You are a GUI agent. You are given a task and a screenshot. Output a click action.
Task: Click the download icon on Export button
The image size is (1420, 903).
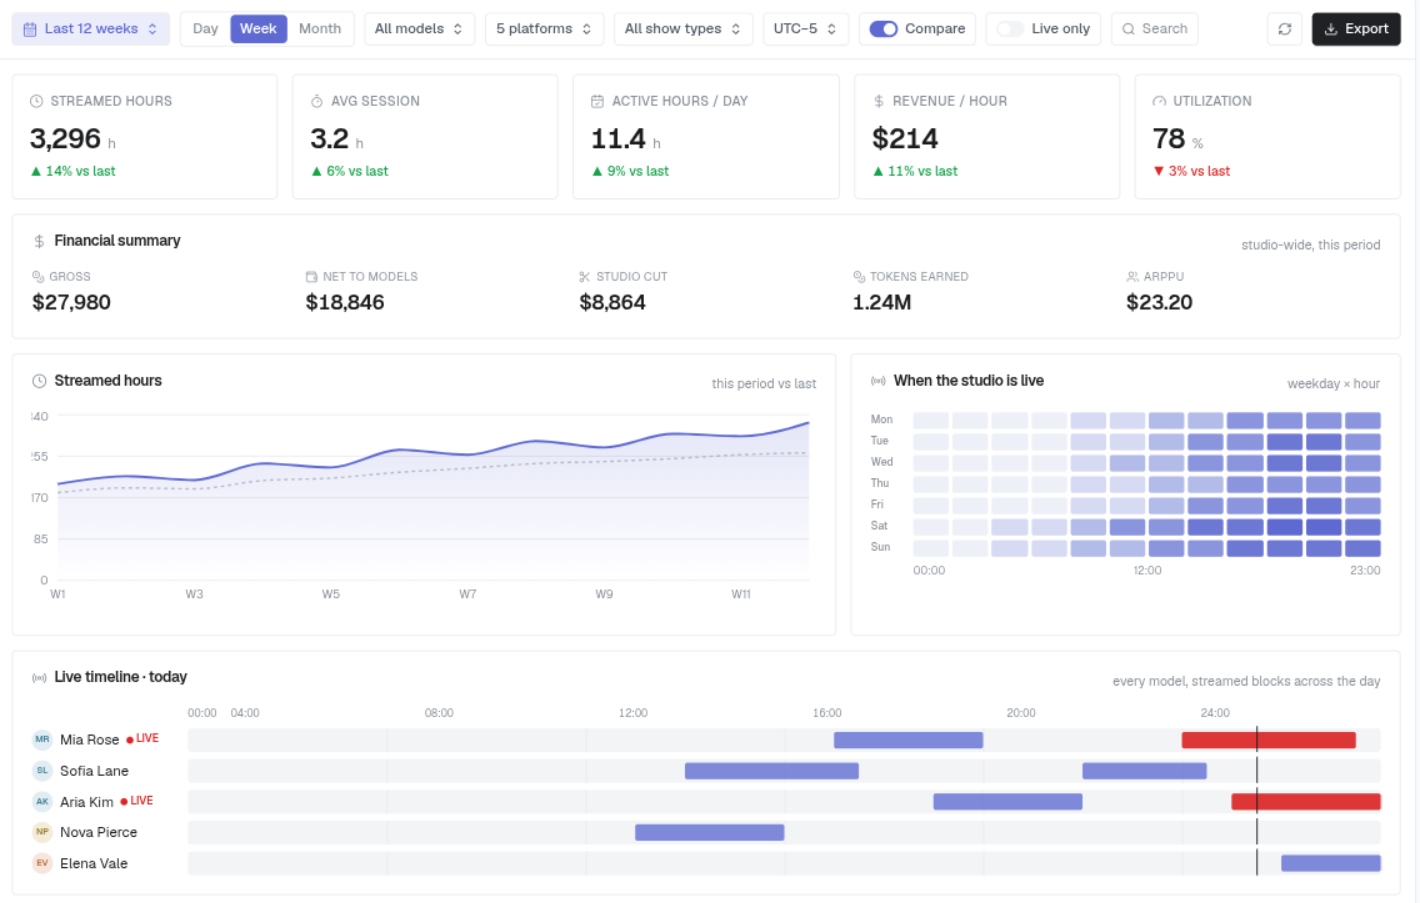coord(1331,29)
